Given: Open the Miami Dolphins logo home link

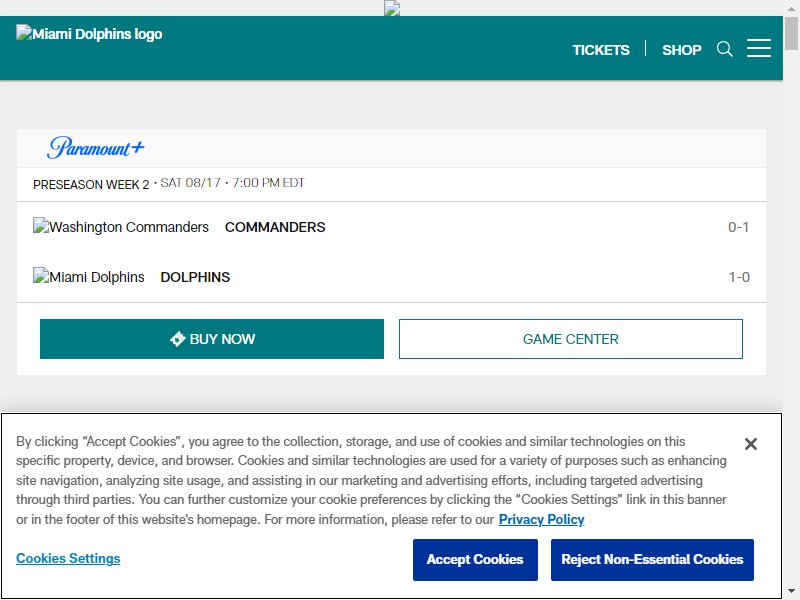Looking at the screenshot, I should 89,34.
